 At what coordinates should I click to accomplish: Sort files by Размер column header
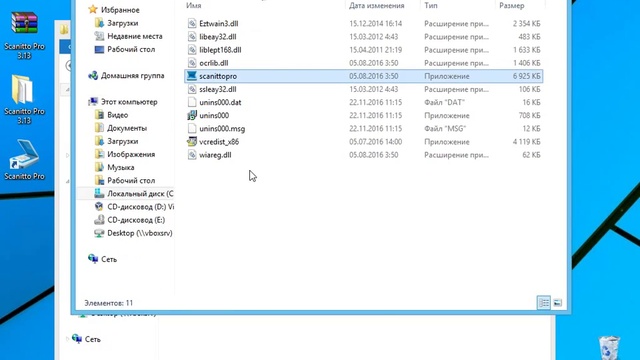511,5
